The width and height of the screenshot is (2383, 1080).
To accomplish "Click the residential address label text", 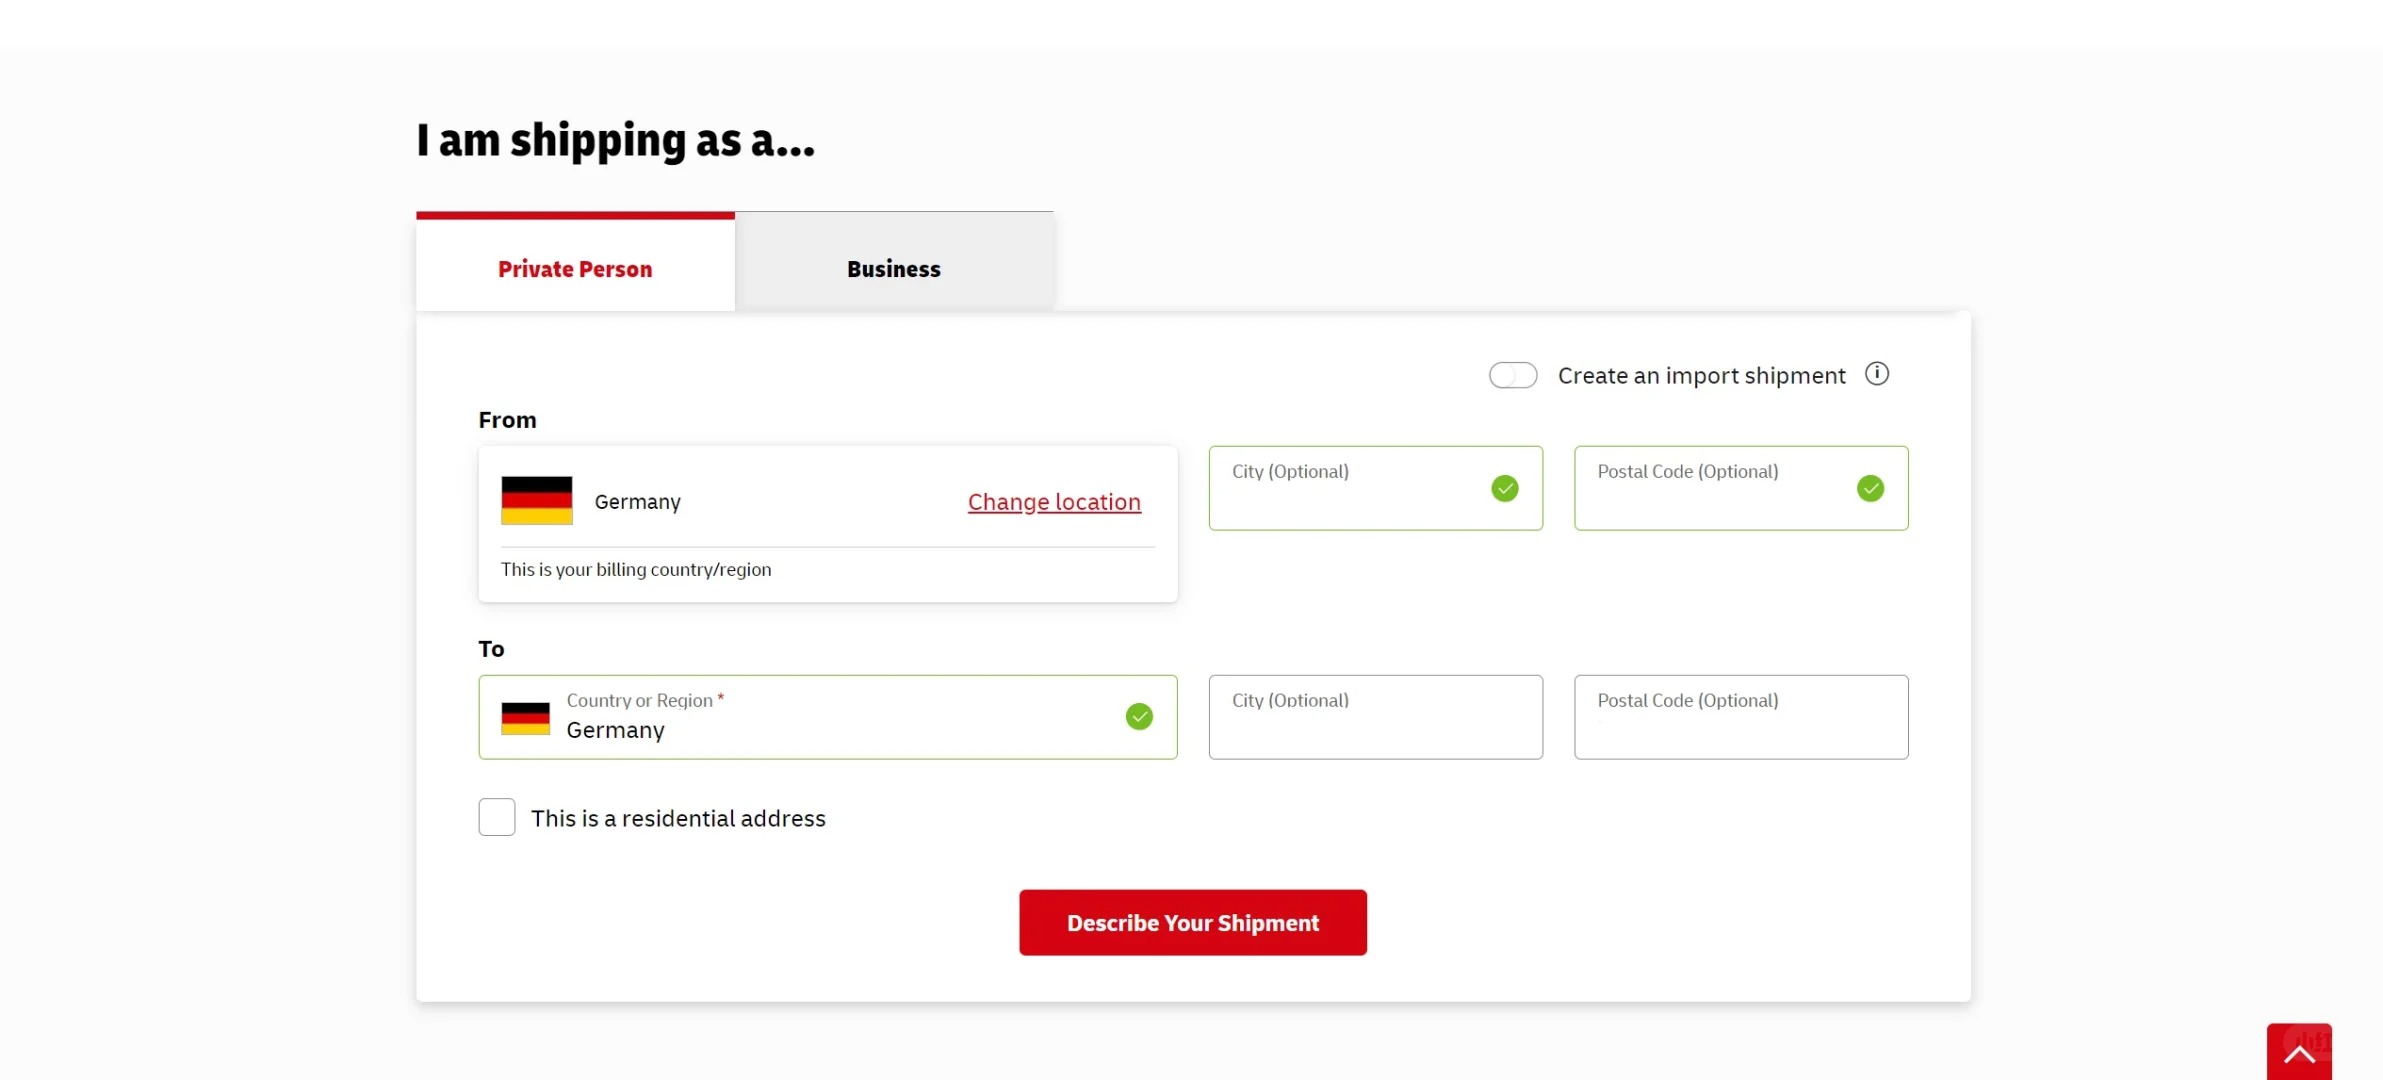I will pyautogui.click(x=678, y=819).
